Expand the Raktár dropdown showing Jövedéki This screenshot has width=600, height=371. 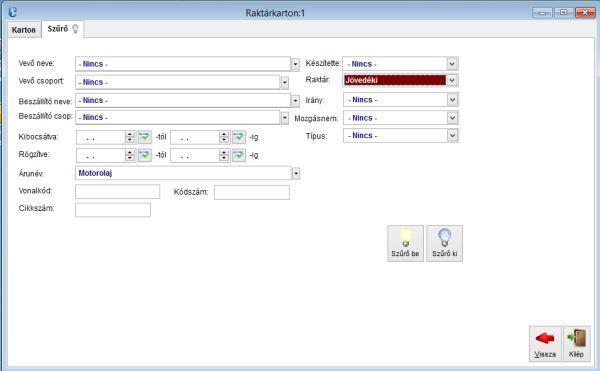pos(452,80)
